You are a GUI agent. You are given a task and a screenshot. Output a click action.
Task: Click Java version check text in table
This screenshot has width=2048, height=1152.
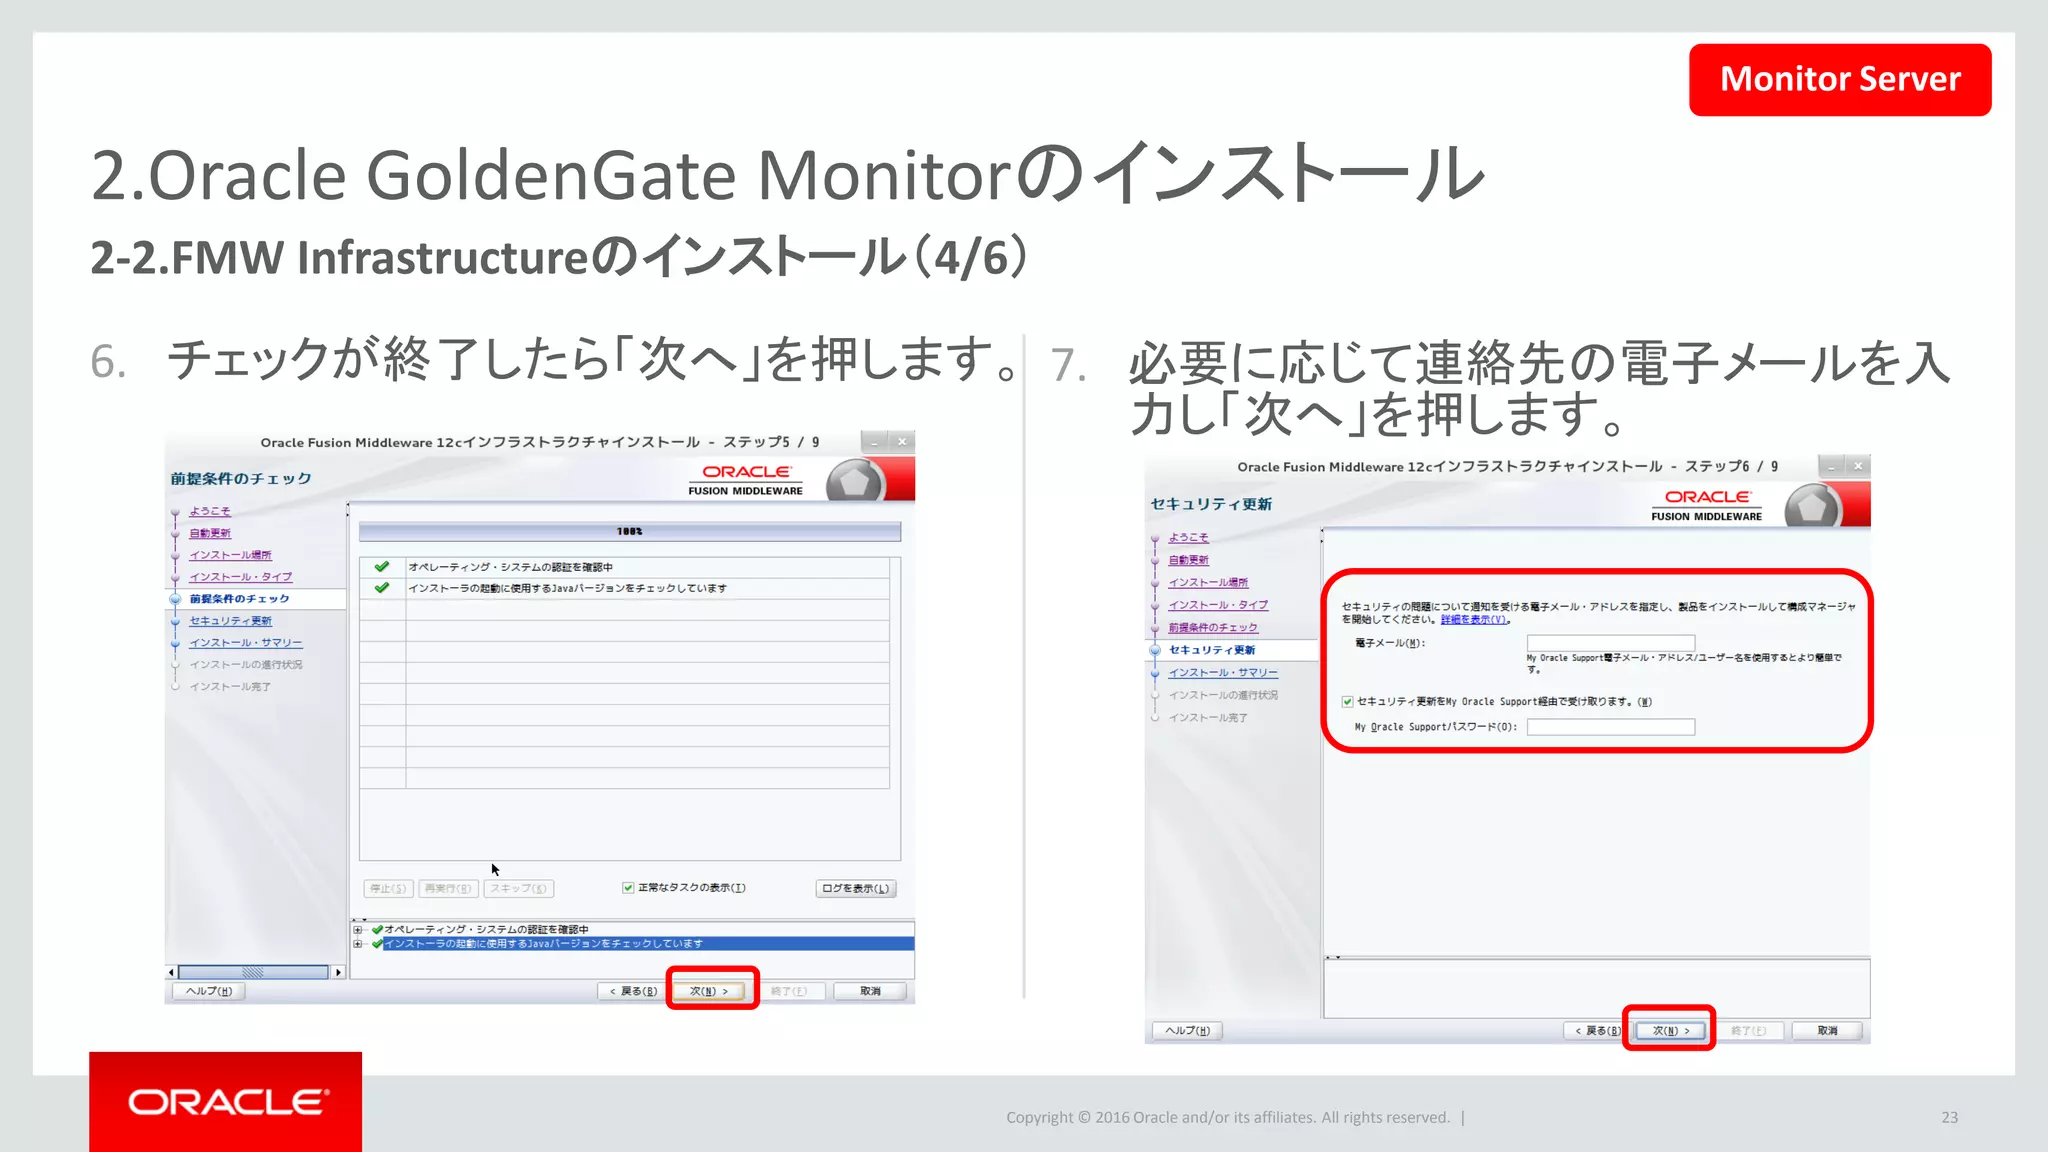567,588
